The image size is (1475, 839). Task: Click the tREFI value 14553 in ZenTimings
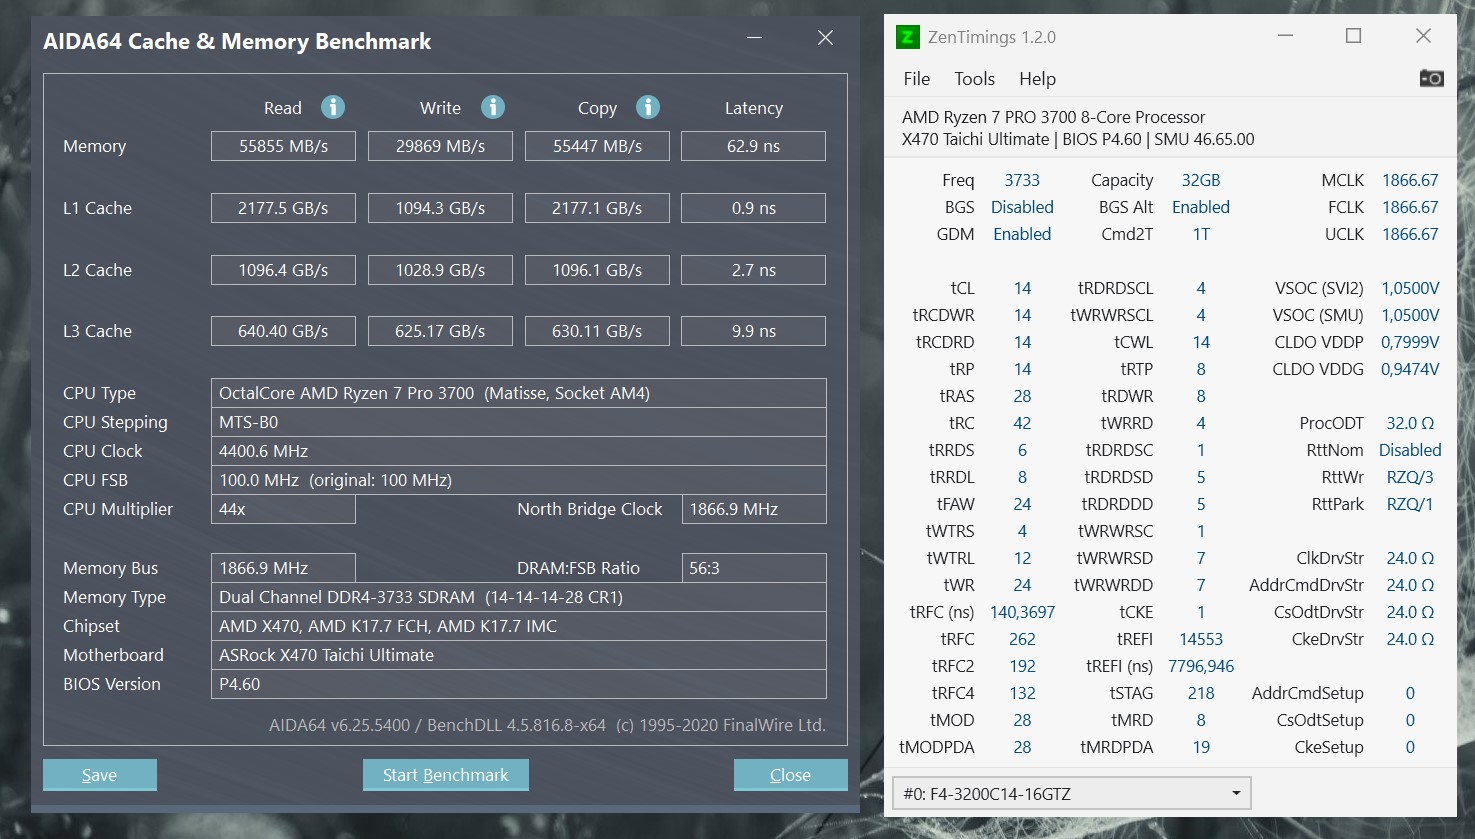(1201, 639)
